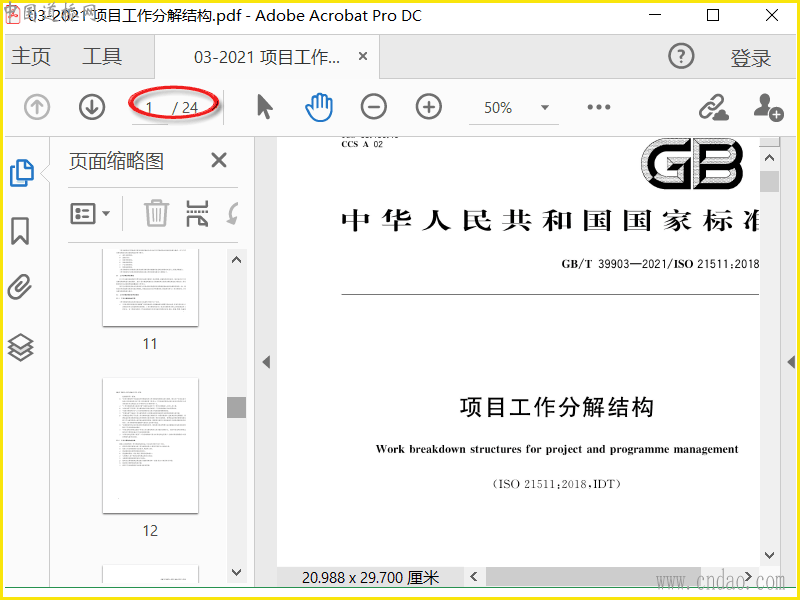
Task: Expand the right tools pane arrow
Action: coord(791,362)
